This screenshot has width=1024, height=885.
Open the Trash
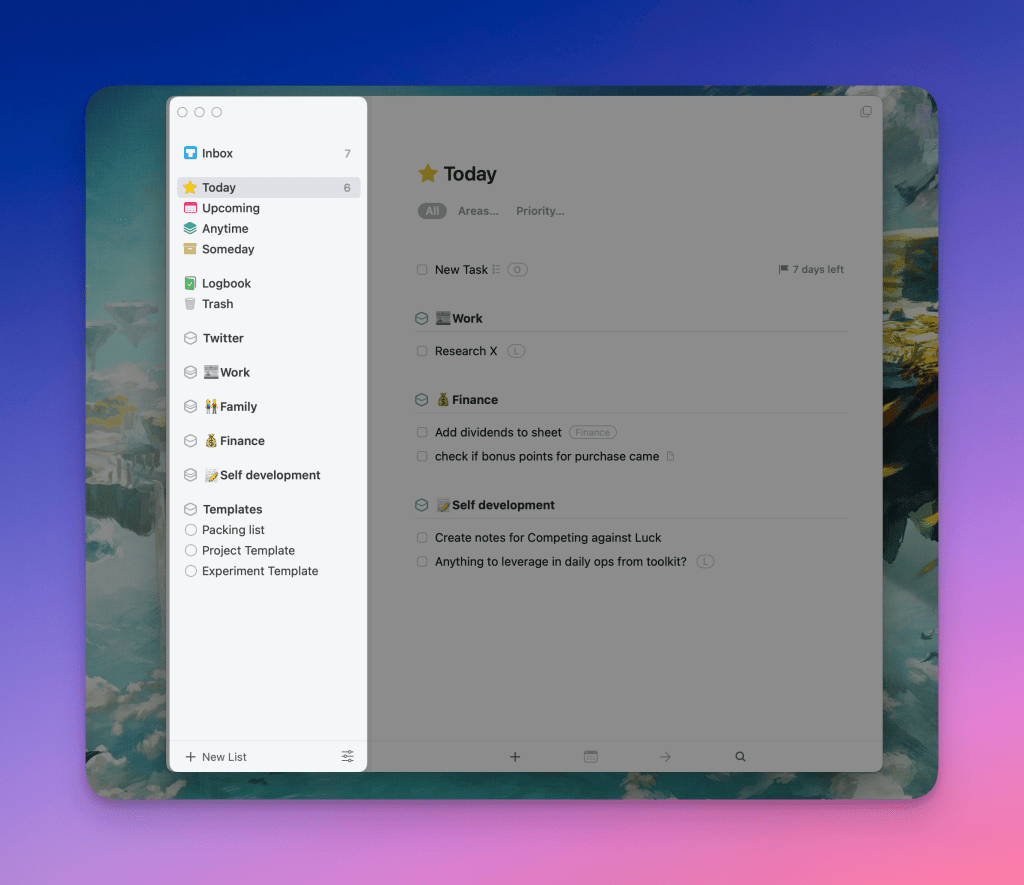click(217, 304)
